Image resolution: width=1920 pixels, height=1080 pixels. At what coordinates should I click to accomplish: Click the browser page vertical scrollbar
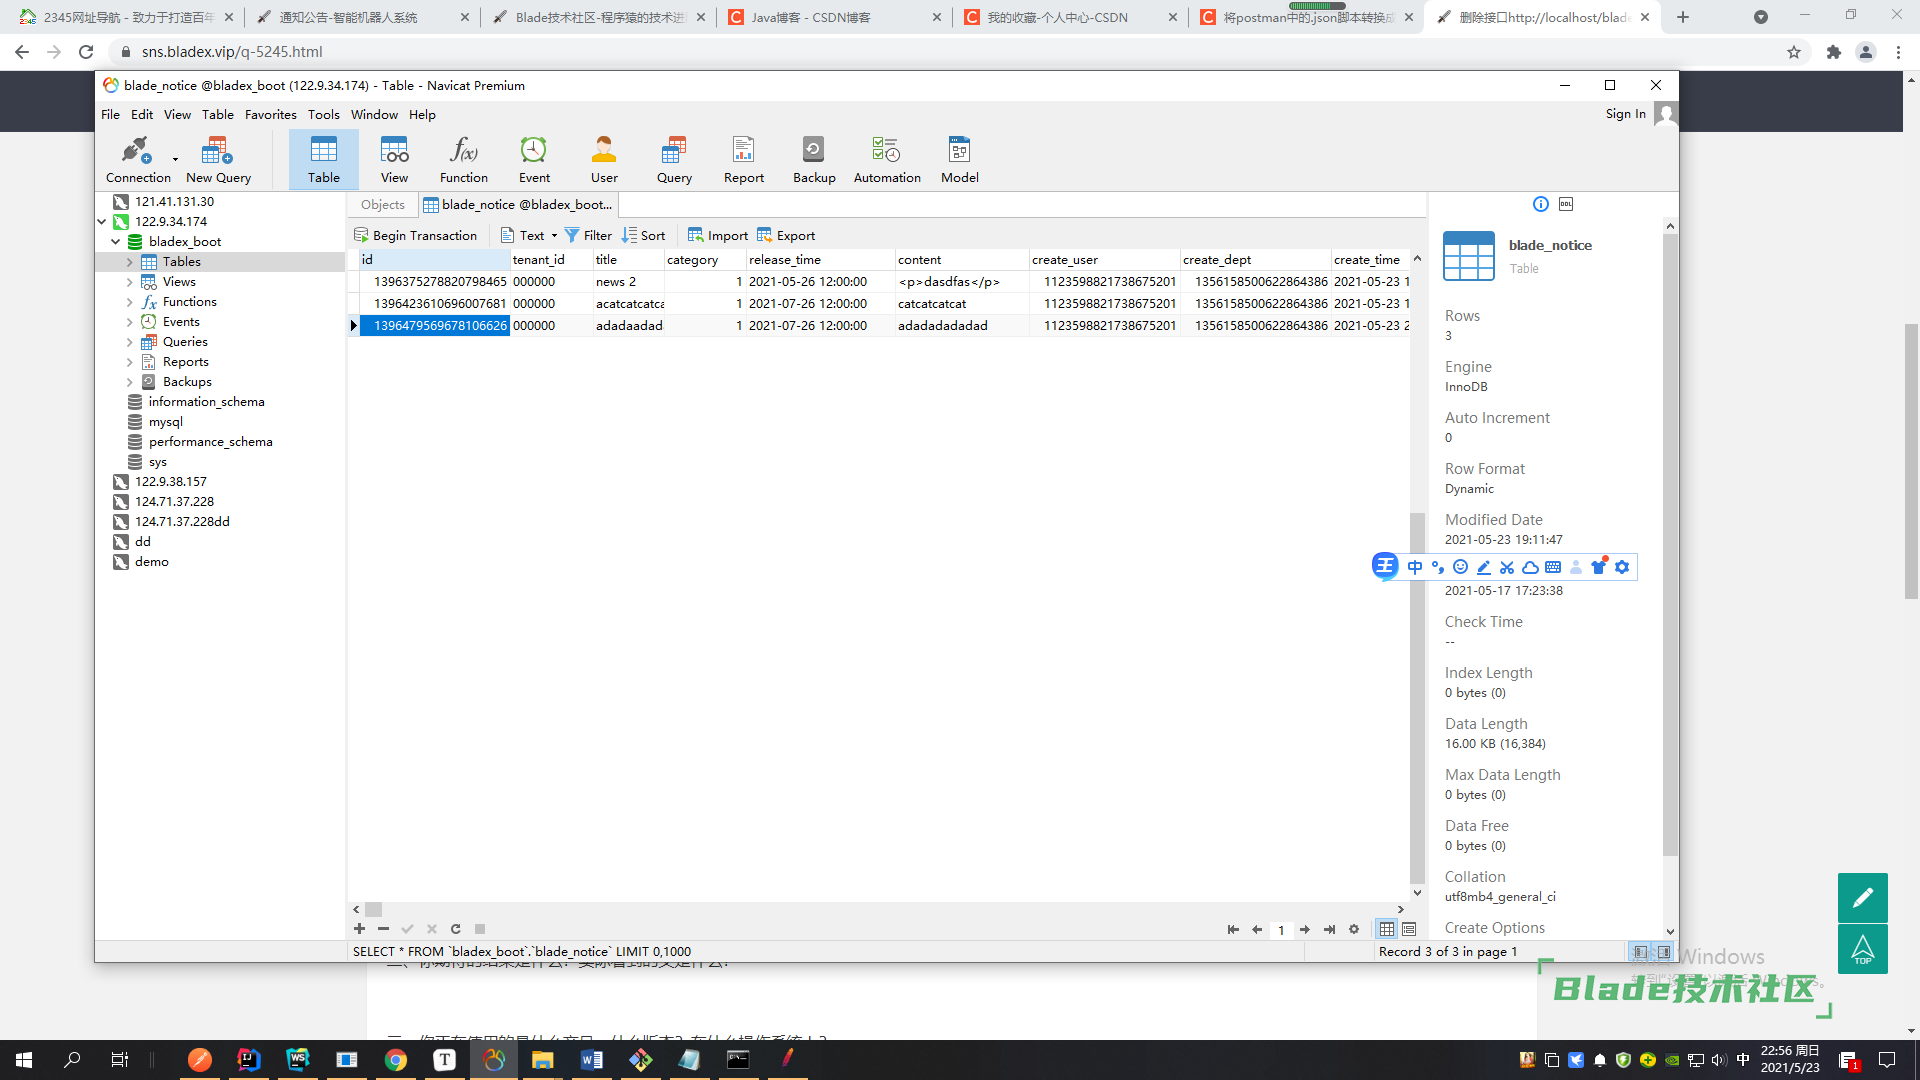click(1911, 460)
